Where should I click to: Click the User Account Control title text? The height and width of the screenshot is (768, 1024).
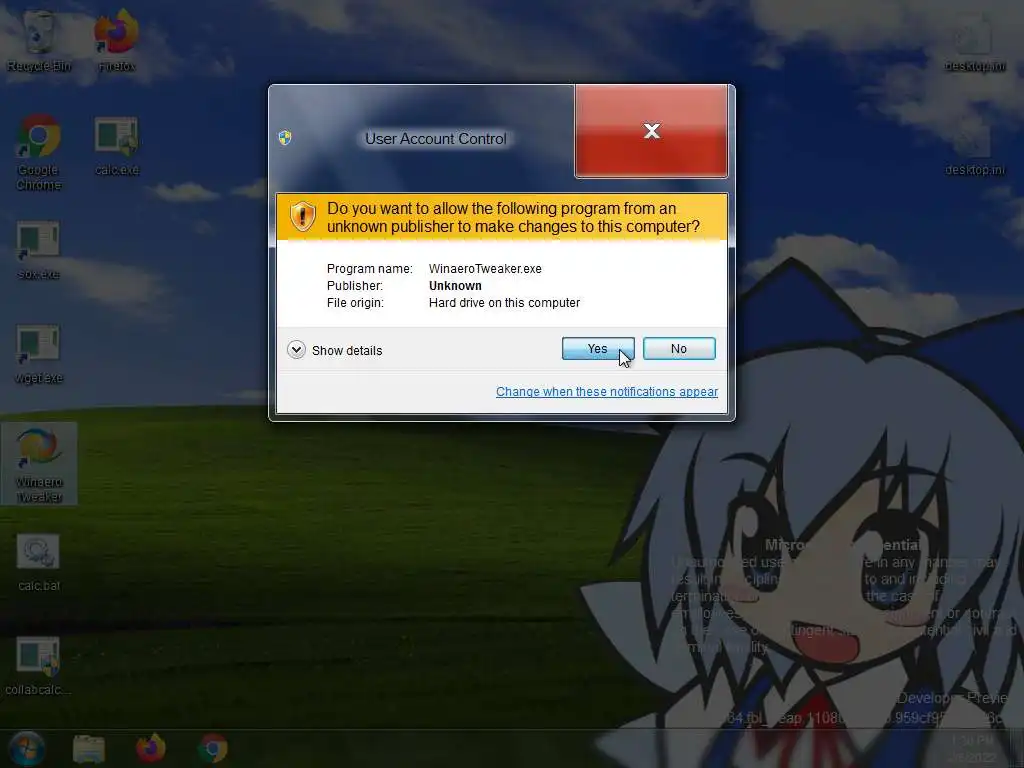click(x=436, y=138)
